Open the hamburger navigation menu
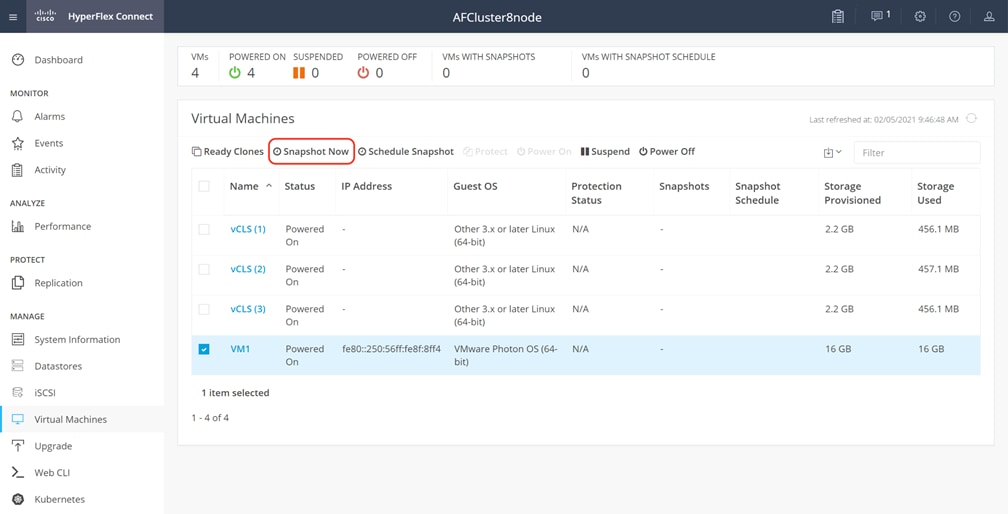The width and height of the screenshot is (1008, 514). (x=13, y=17)
